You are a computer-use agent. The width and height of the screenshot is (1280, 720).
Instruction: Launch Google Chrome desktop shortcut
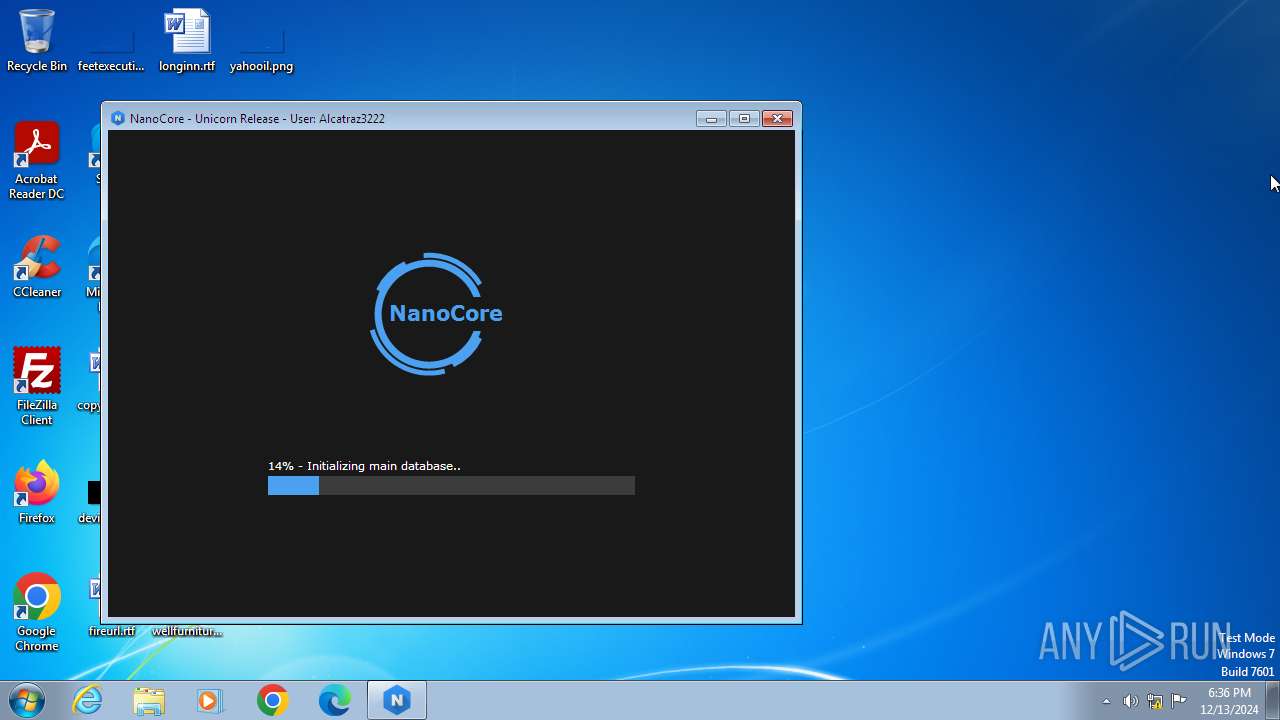[37, 612]
